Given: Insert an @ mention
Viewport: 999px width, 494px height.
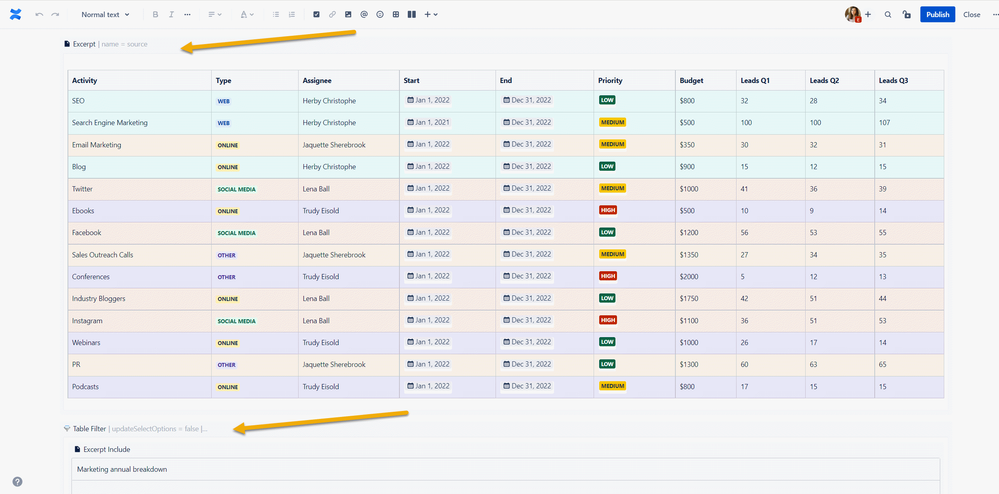Looking at the screenshot, I should tap(364, 14).
